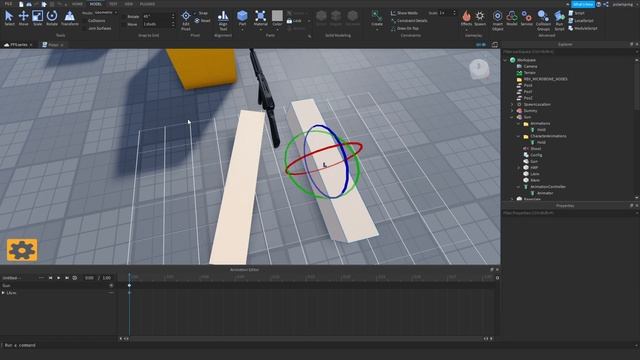
Task: Click the share icon near username
Action: click(x=606, y=4)
